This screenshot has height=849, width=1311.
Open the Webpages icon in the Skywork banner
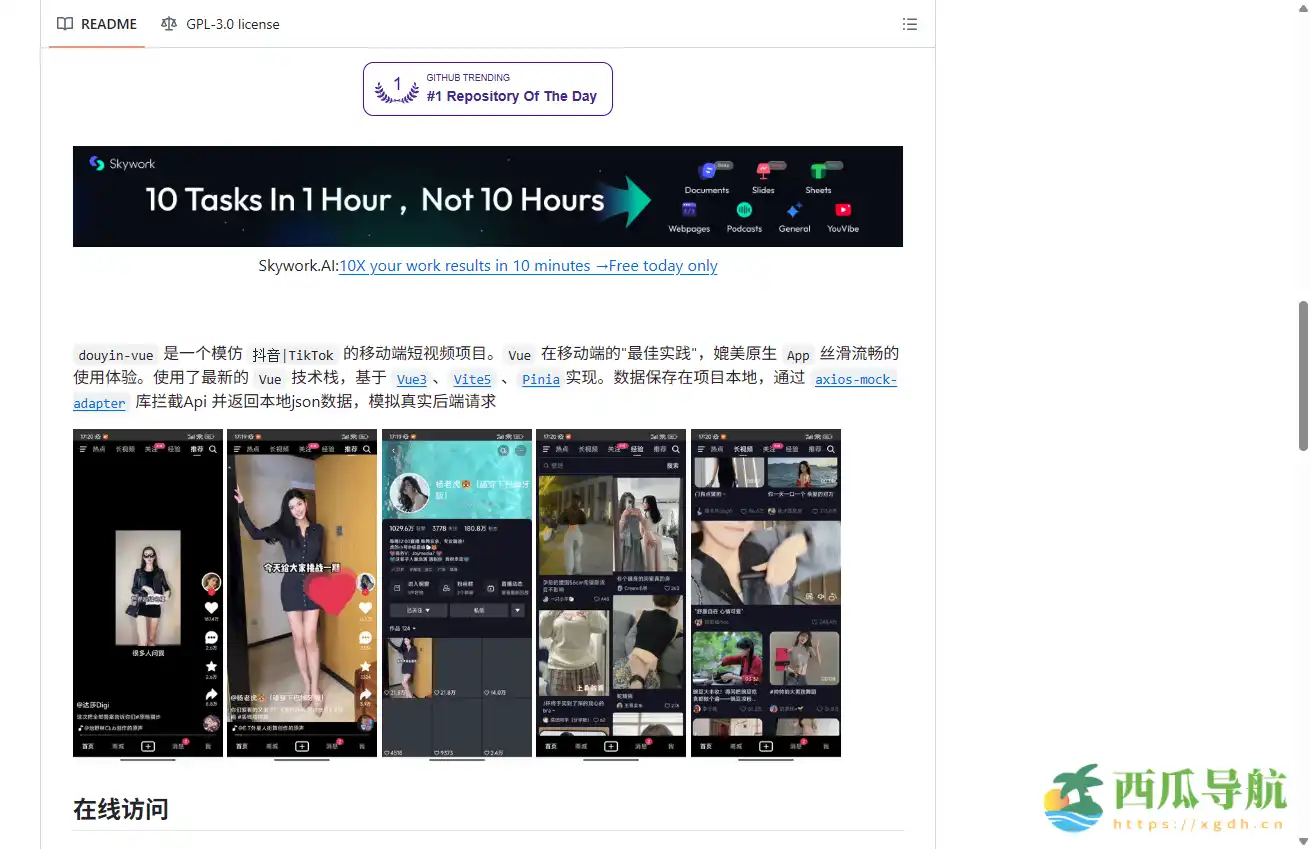(689, 210)
